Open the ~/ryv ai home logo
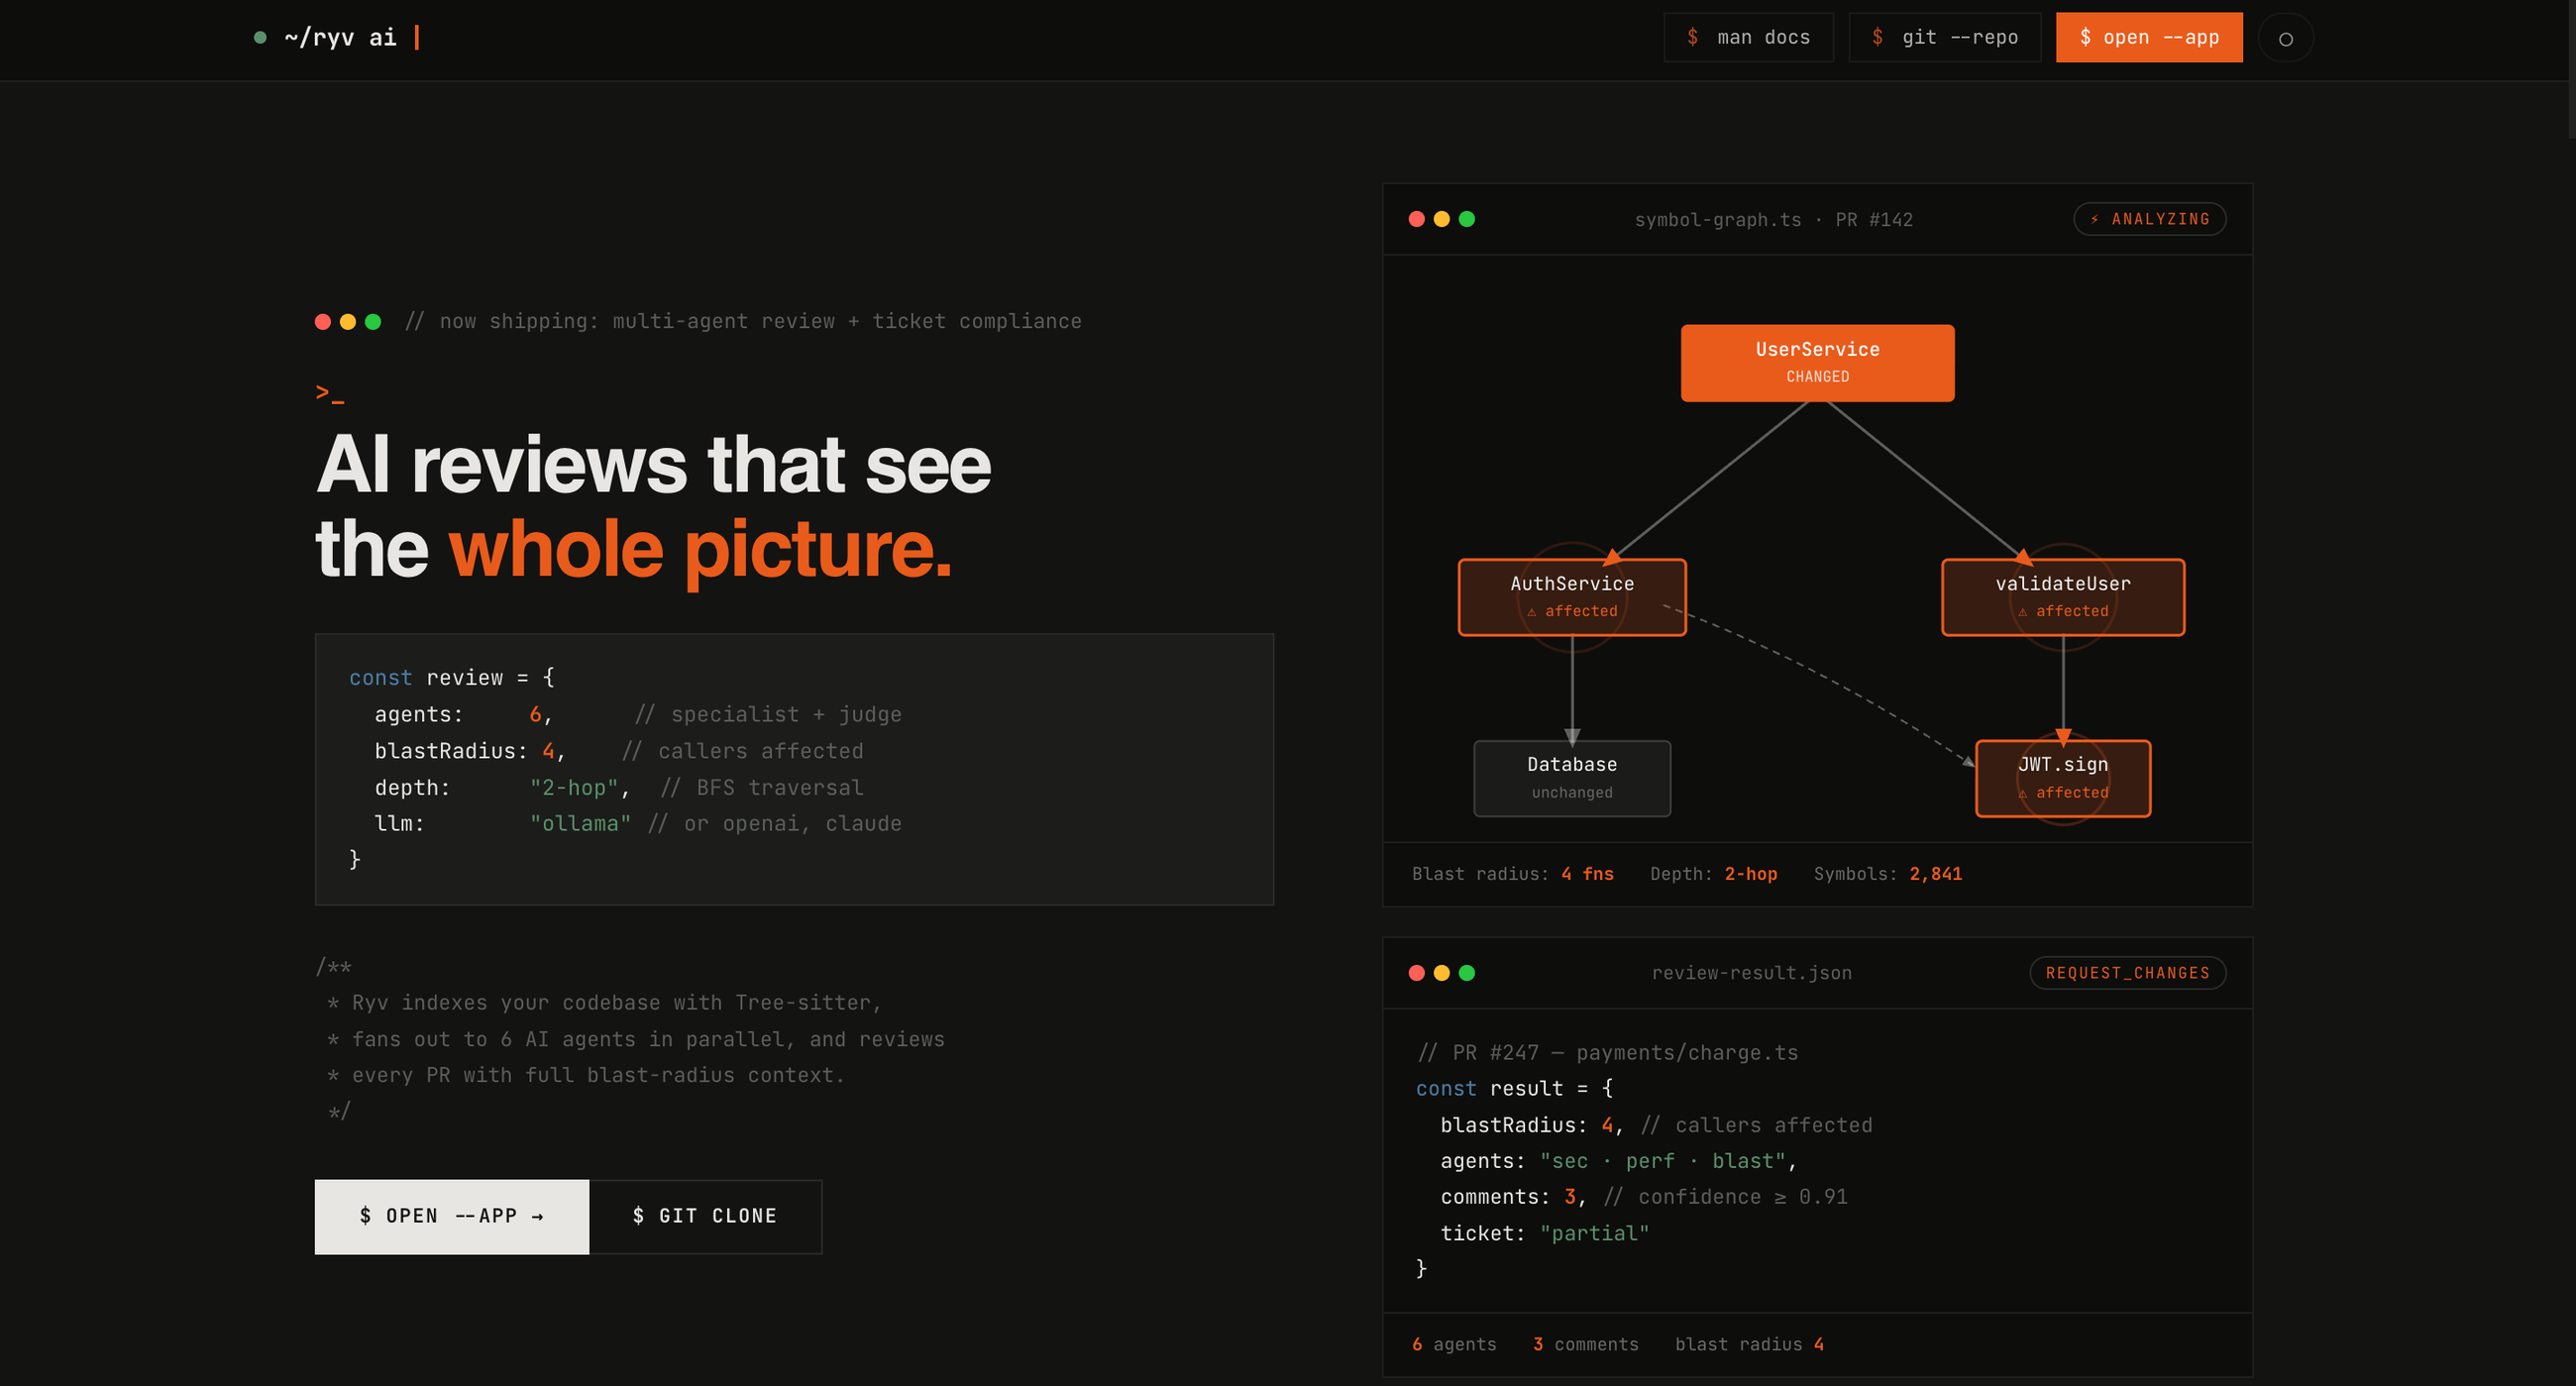 pos(338,37)
